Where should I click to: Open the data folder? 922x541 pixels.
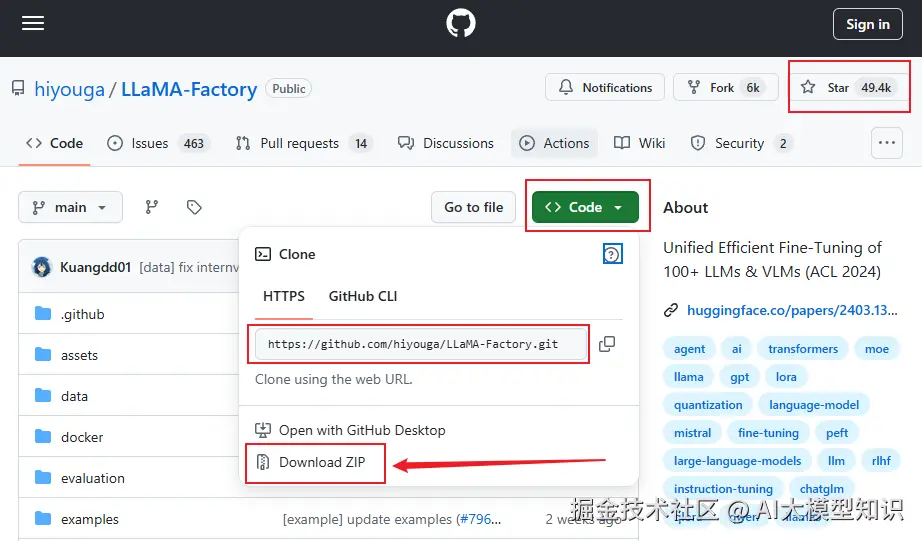(x=74, y=396)
